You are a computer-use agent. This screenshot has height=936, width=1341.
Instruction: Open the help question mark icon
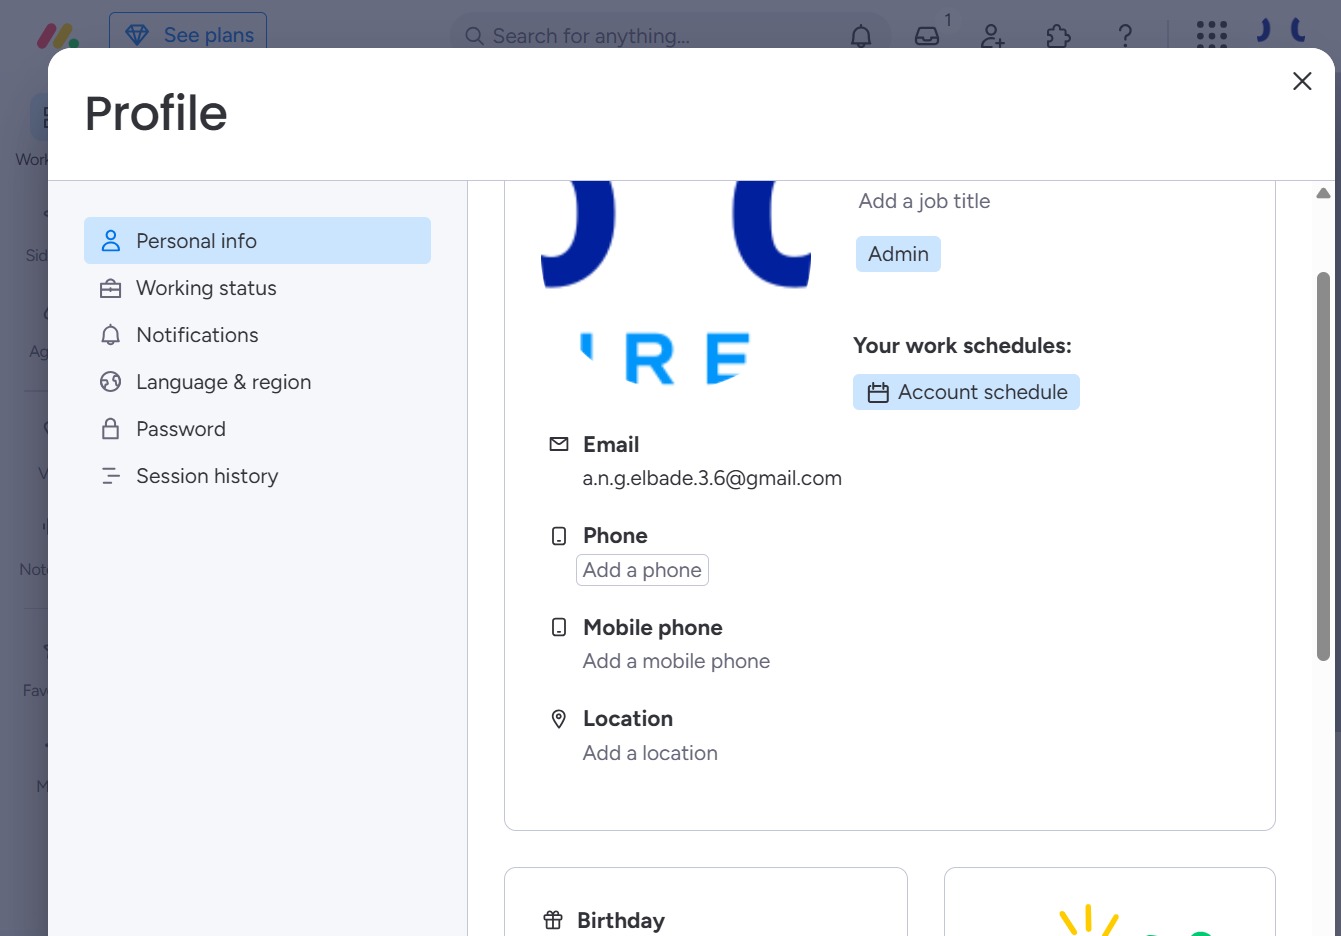pyautogui.click(x=1125, y=36)
